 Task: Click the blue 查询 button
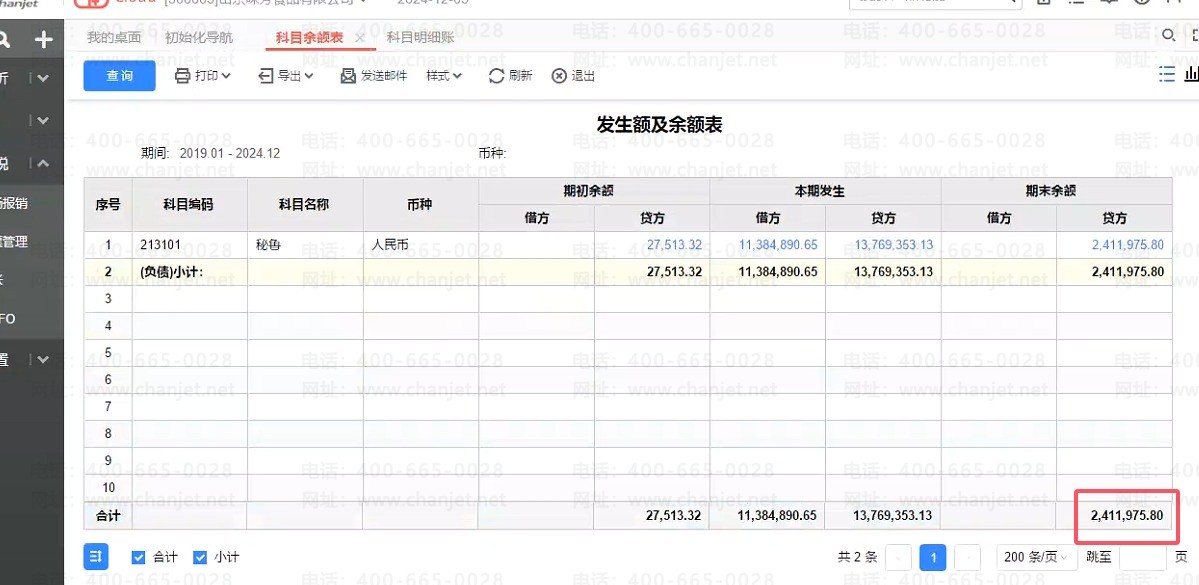119,76
